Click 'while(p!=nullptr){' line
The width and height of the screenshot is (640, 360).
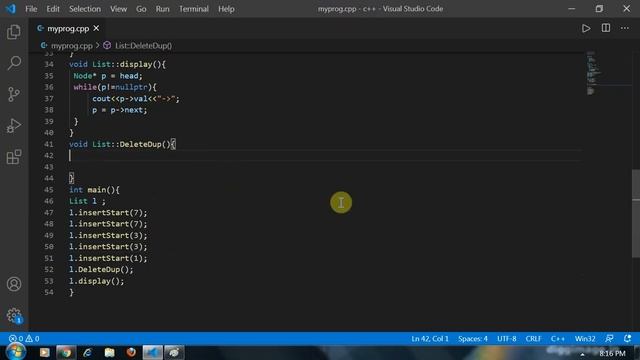pyautogui.click(x=115, y=87)
